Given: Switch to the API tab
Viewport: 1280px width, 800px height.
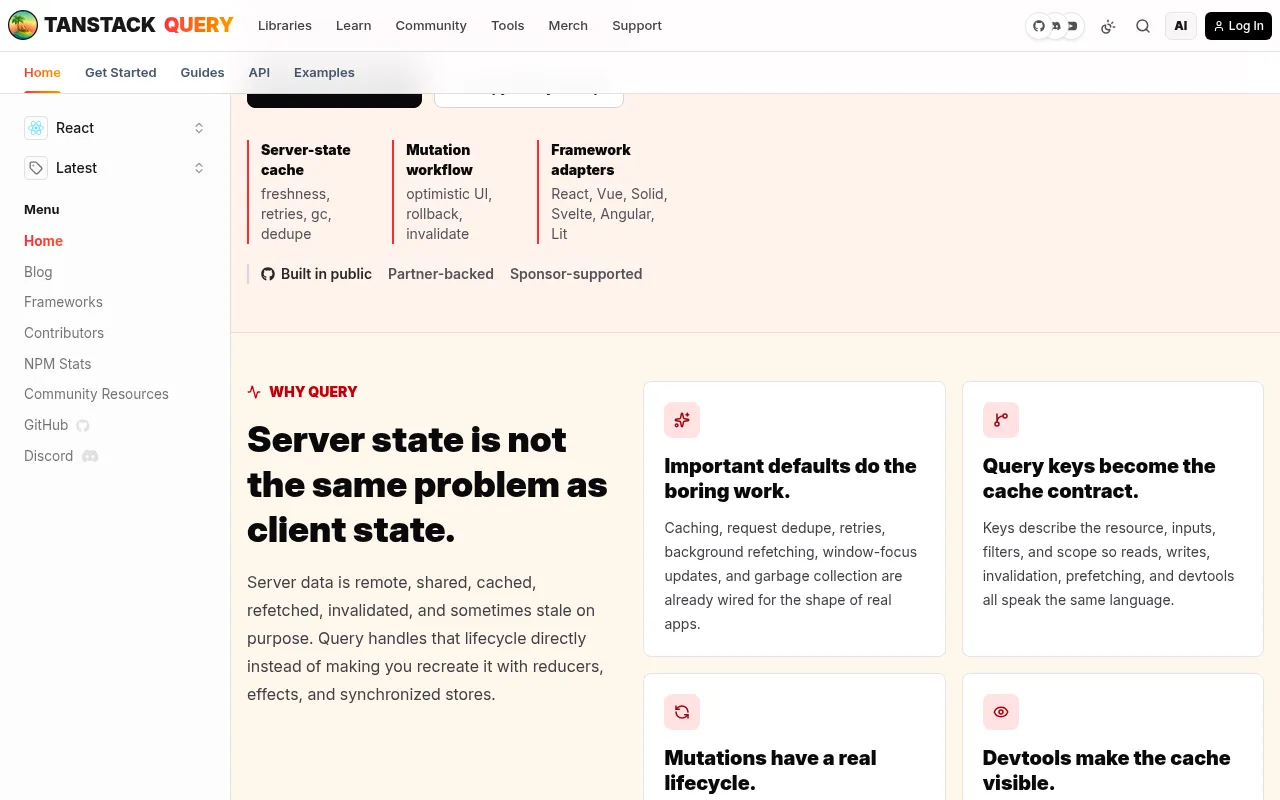Looking at the screenshot, I should [x=259, y=73].
